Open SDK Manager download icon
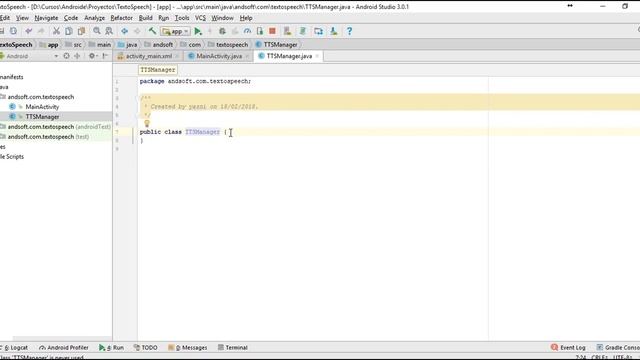Image resolution: width=640 pixels, height=360 pixels. pyautogui.click(x=334, y=31)
